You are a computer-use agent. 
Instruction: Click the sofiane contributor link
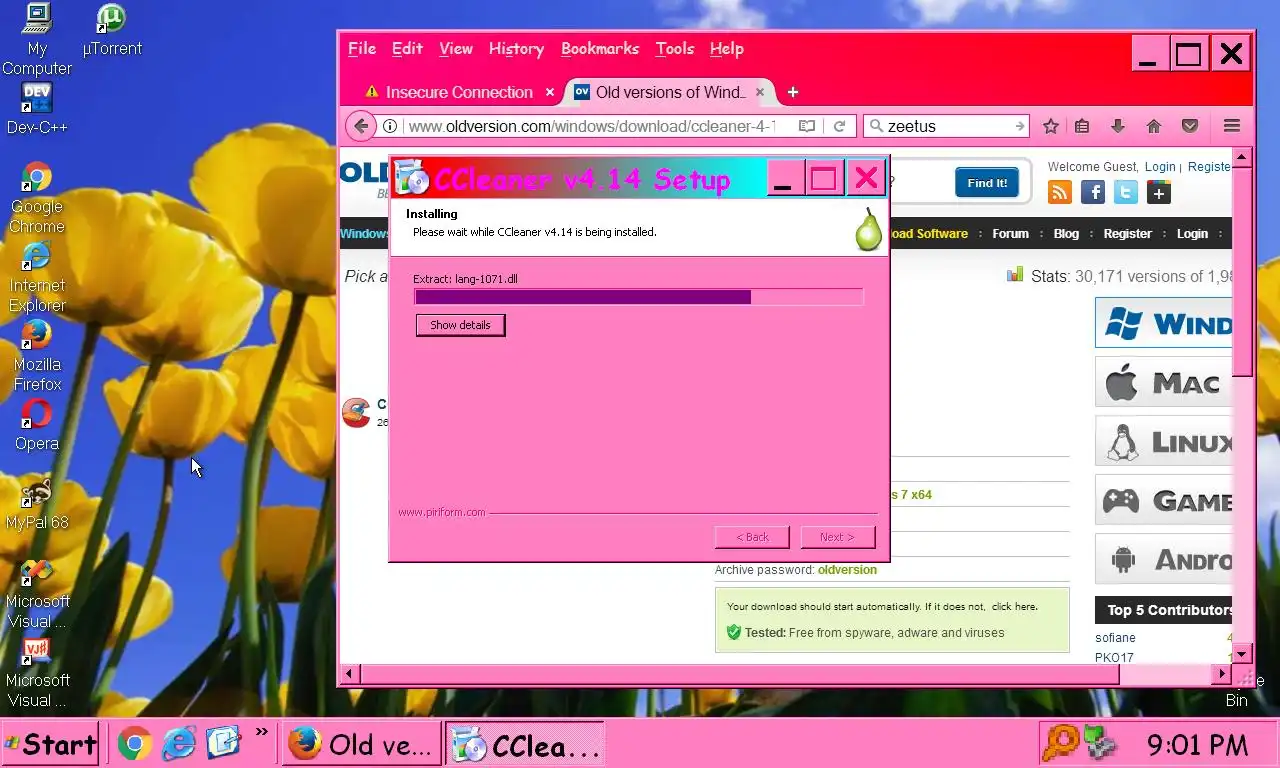click(1115, 637)
